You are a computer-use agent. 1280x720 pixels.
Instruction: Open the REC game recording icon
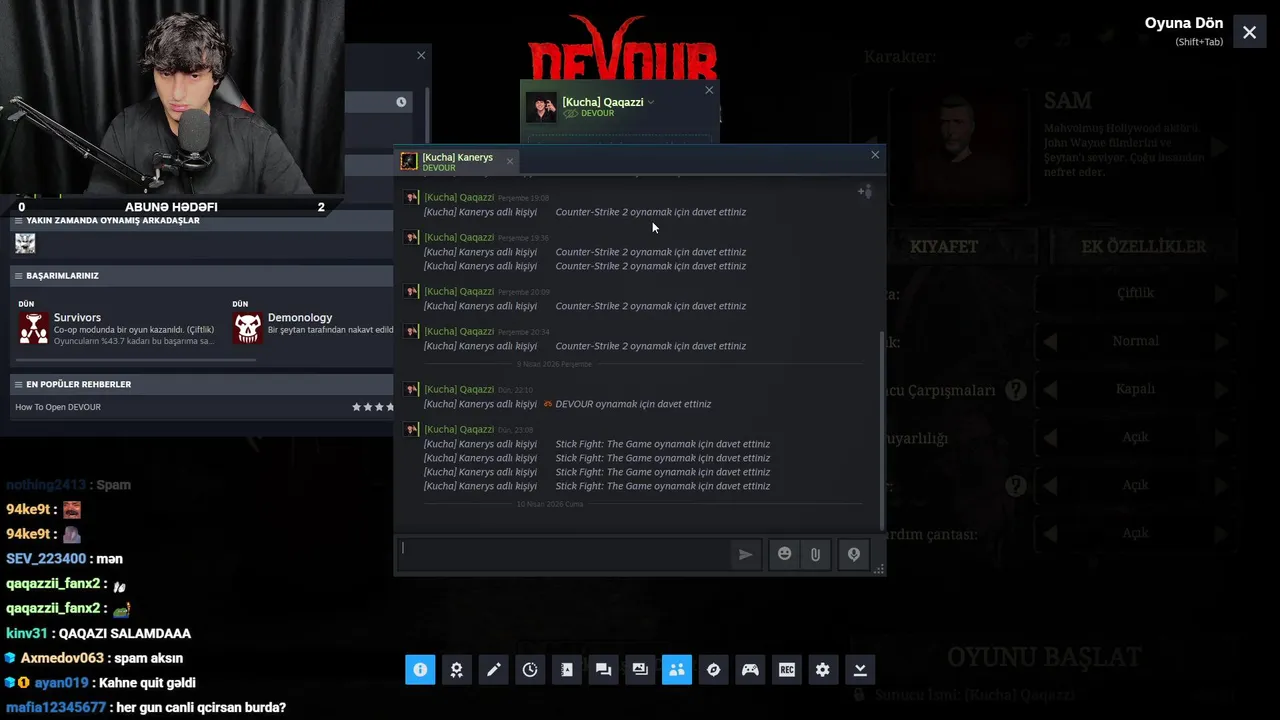787,670
